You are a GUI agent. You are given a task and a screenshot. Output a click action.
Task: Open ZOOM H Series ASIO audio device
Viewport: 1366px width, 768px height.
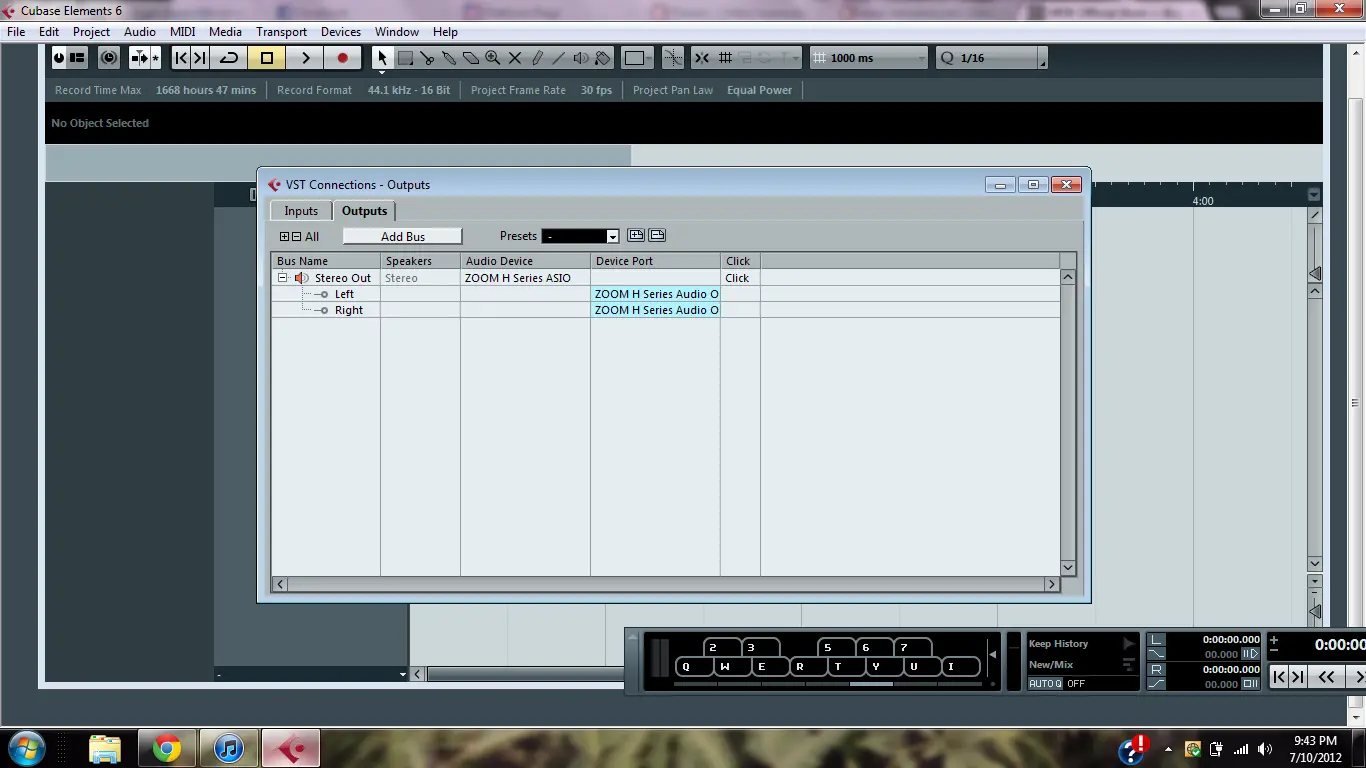point(525,278)
